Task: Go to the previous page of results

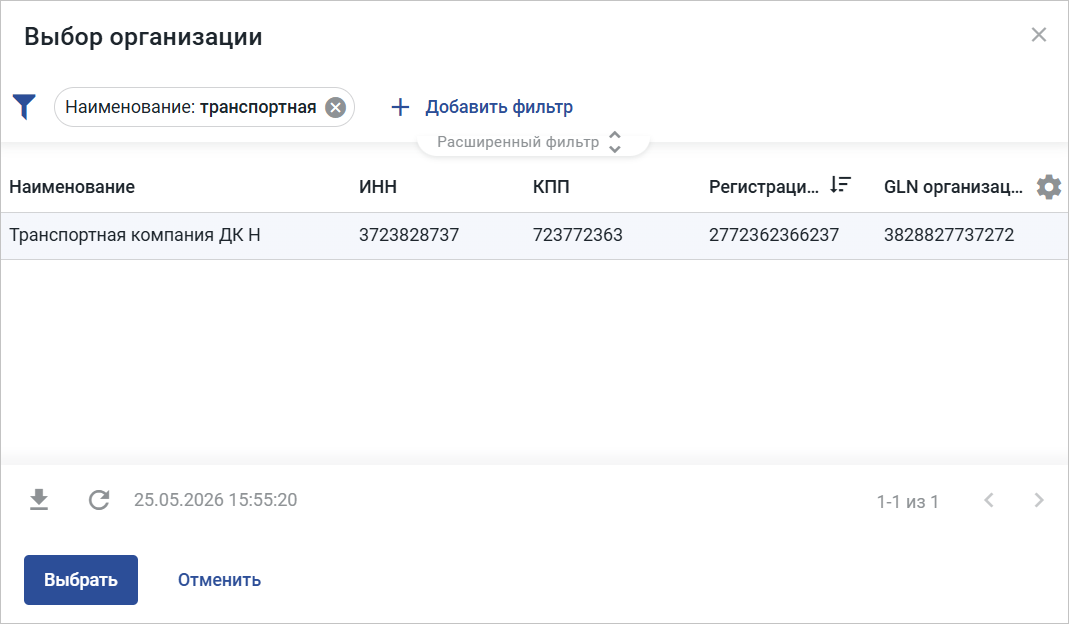Action: [x=989, y=500]
